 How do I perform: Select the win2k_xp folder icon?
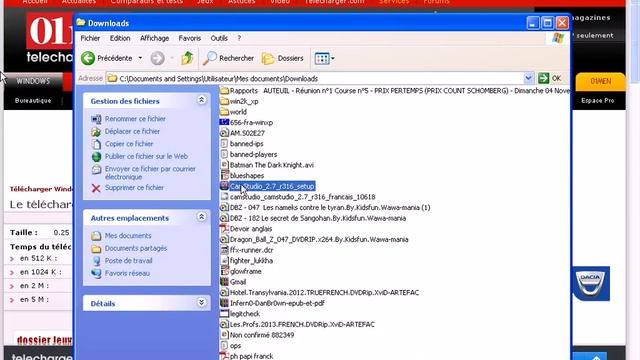pyautogui.click(x=224, y=101)
